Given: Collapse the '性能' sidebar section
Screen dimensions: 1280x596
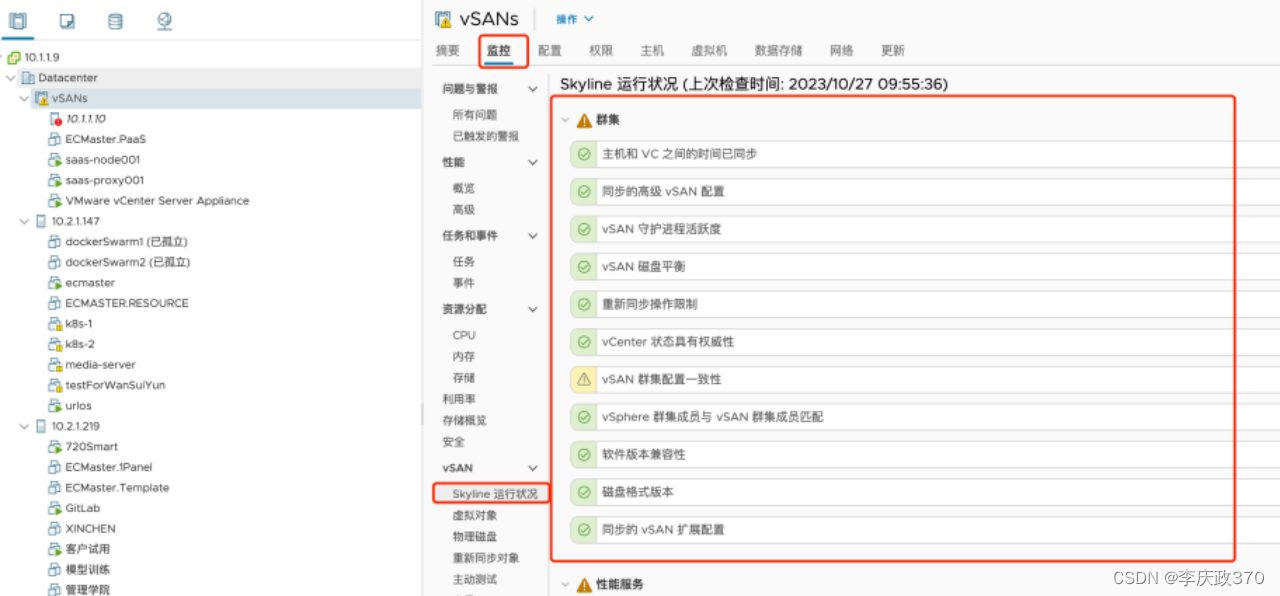Looking at the screenshot, I should point(532,162).
